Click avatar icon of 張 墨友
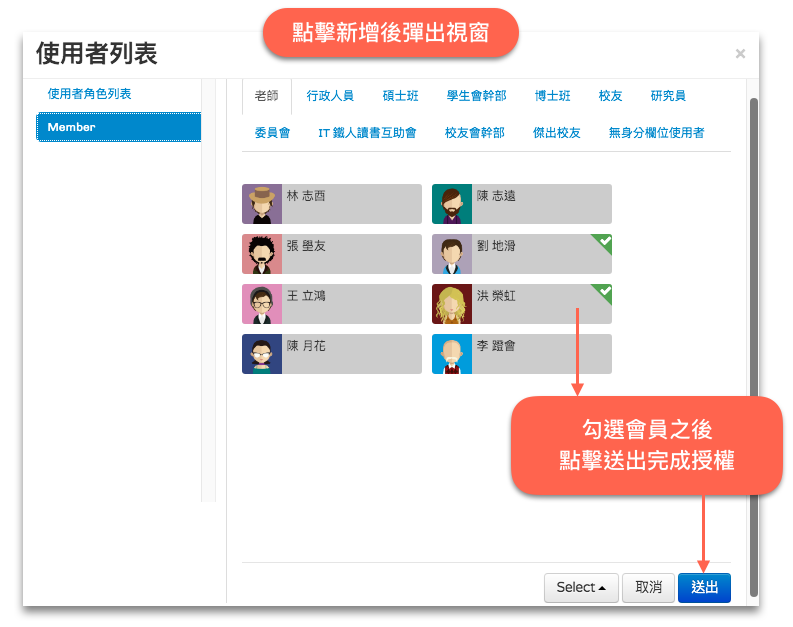793x627 pixels. click(262, 254)
